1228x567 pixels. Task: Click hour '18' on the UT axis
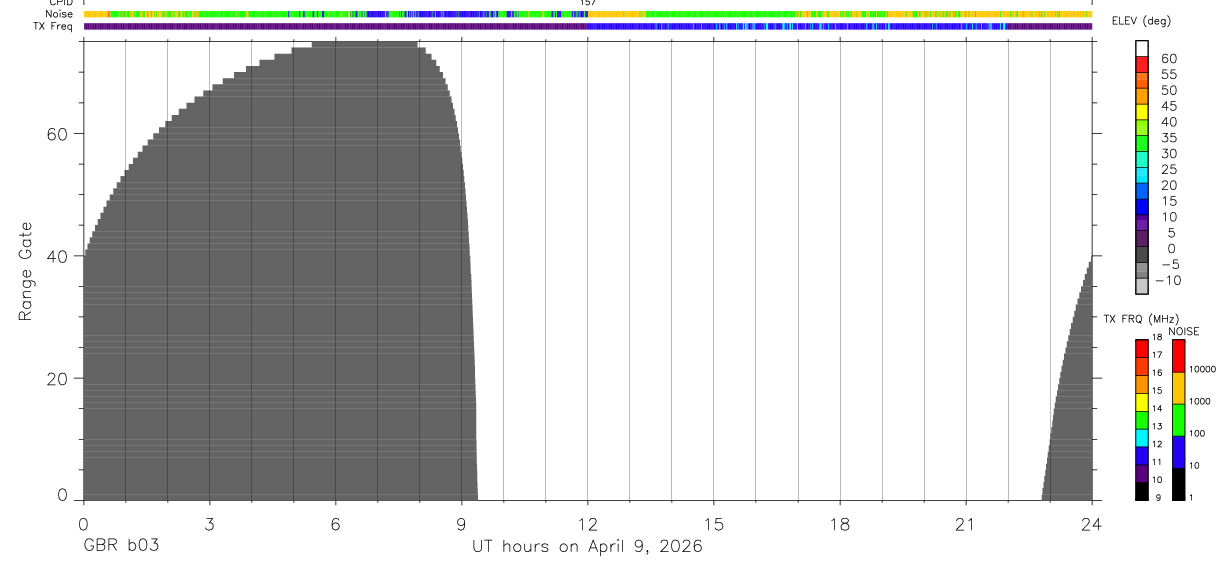(x=840, y=524)
